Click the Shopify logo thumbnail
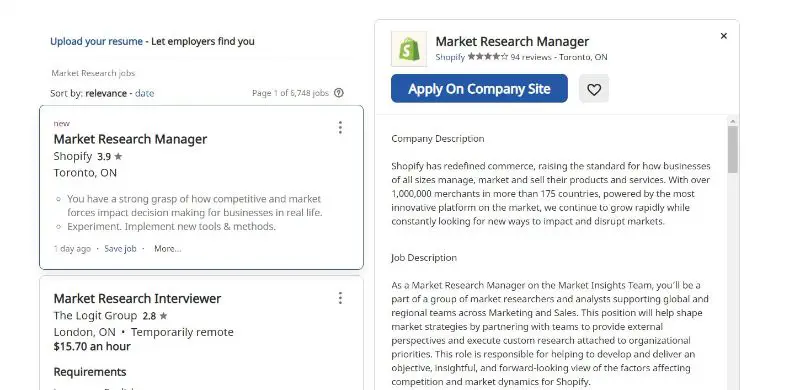800x390 pixels. pyautogui.click(x=409, y=48)
